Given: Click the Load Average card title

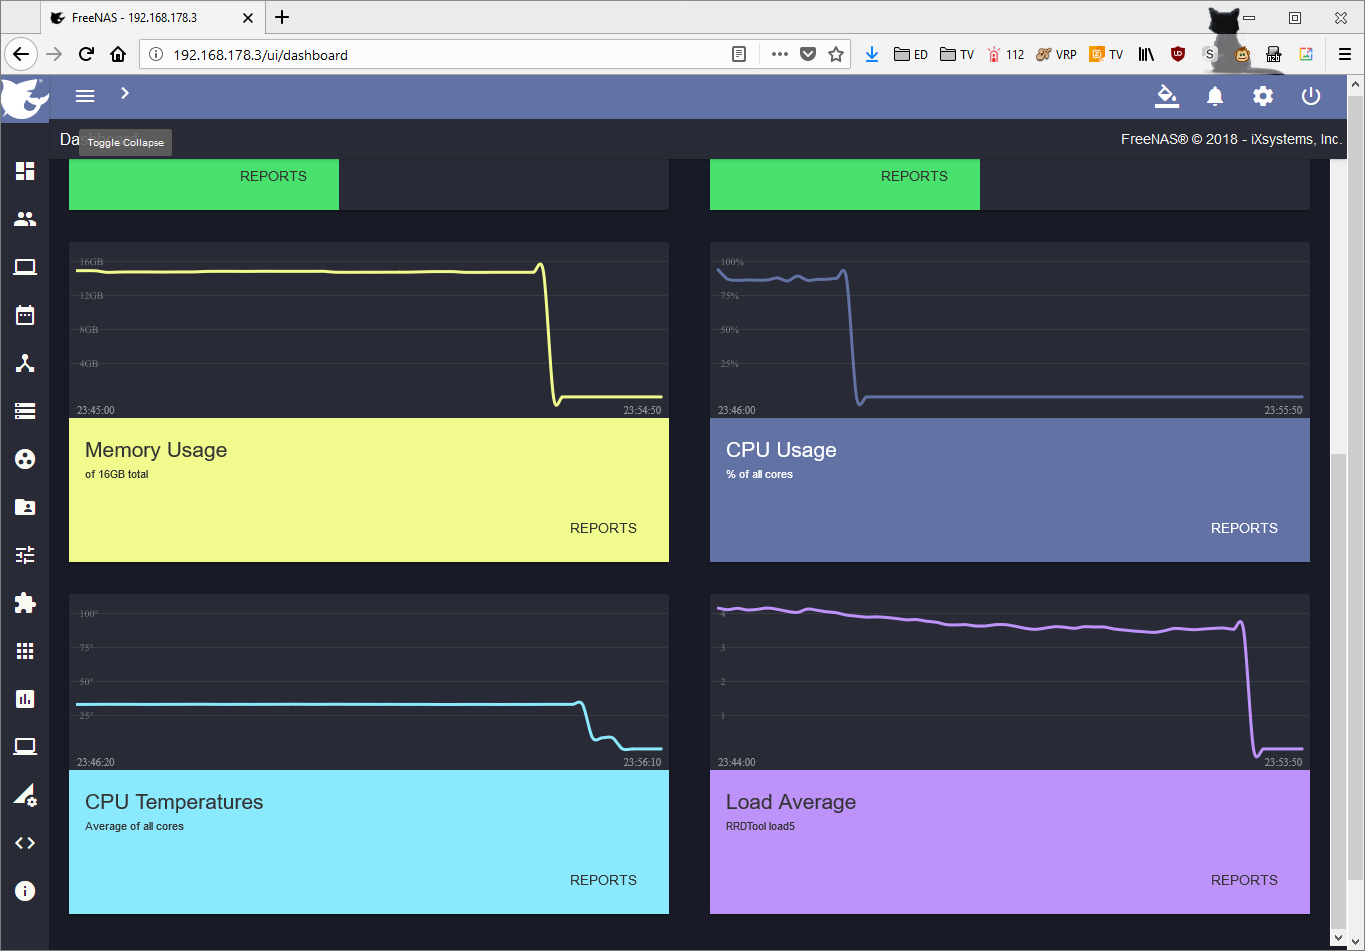Looking at the screenshot, I should click(x=791, y=802).
